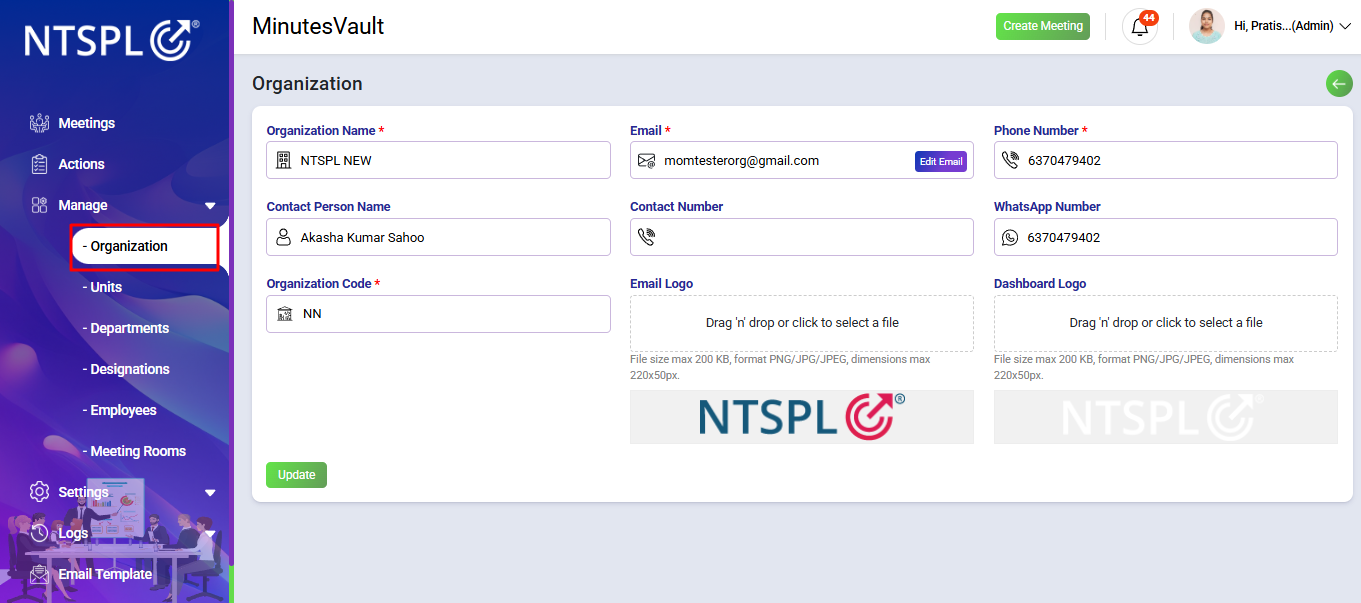Click the Email Template envelope icon
The height and width of the screenshot is (603, 1361).
pyautogui.click(x=39, y=574)
